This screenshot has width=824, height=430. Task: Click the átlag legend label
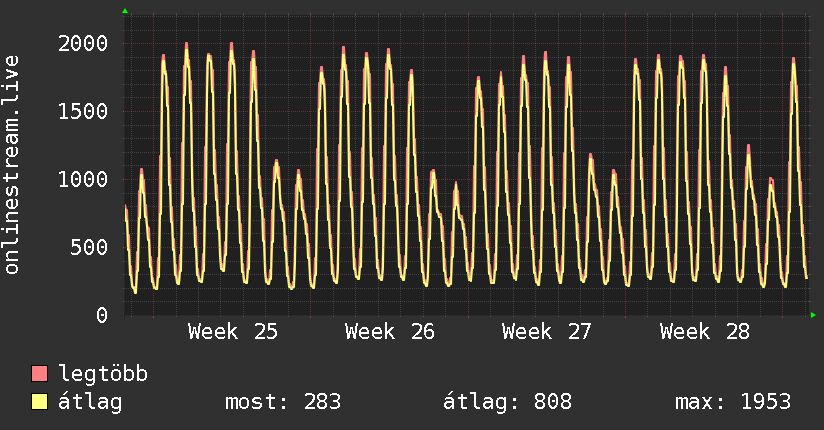90,402
